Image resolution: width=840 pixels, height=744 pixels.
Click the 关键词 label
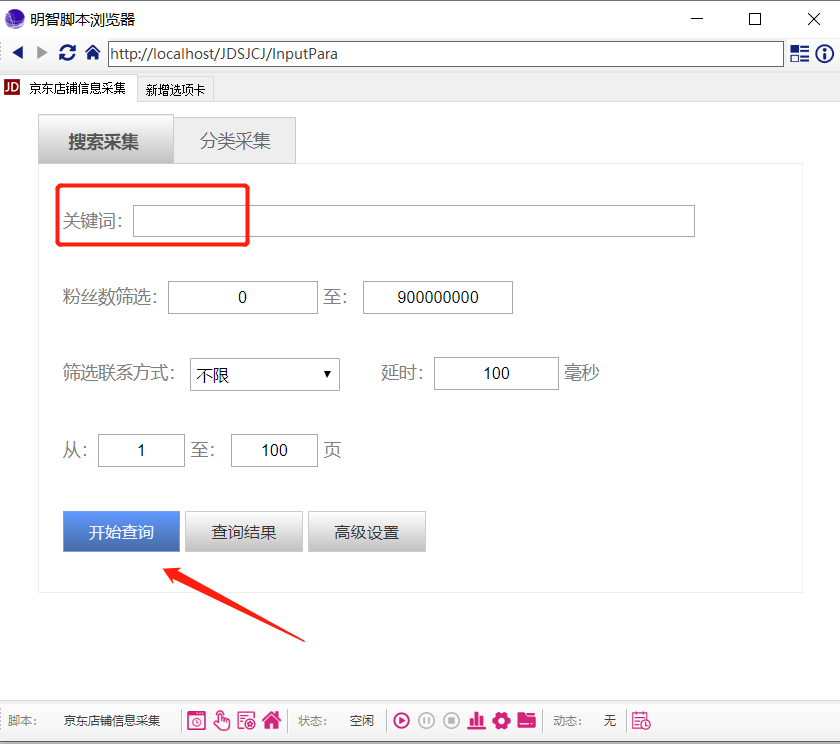point(93,221)
